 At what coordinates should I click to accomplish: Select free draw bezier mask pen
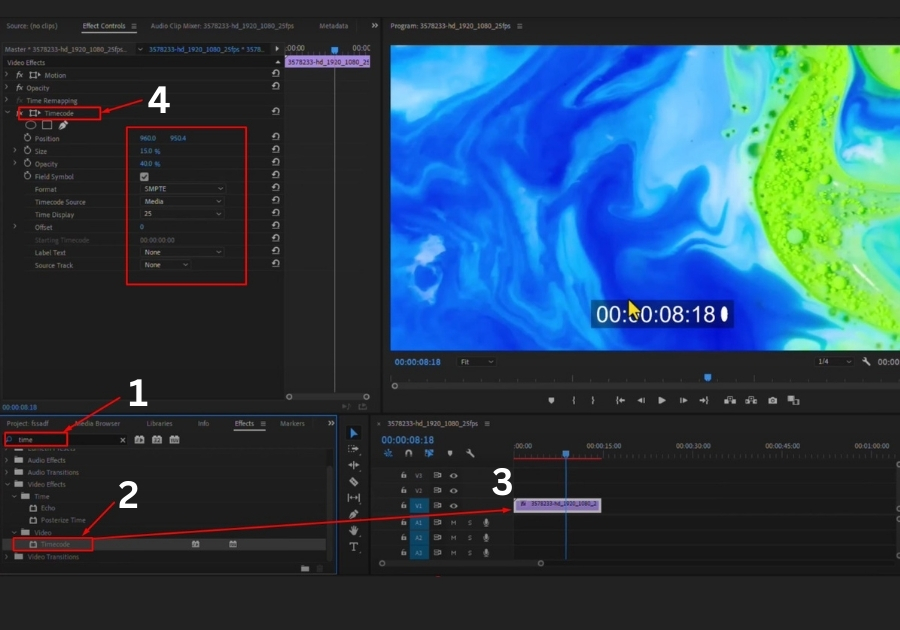pos(63,125)
